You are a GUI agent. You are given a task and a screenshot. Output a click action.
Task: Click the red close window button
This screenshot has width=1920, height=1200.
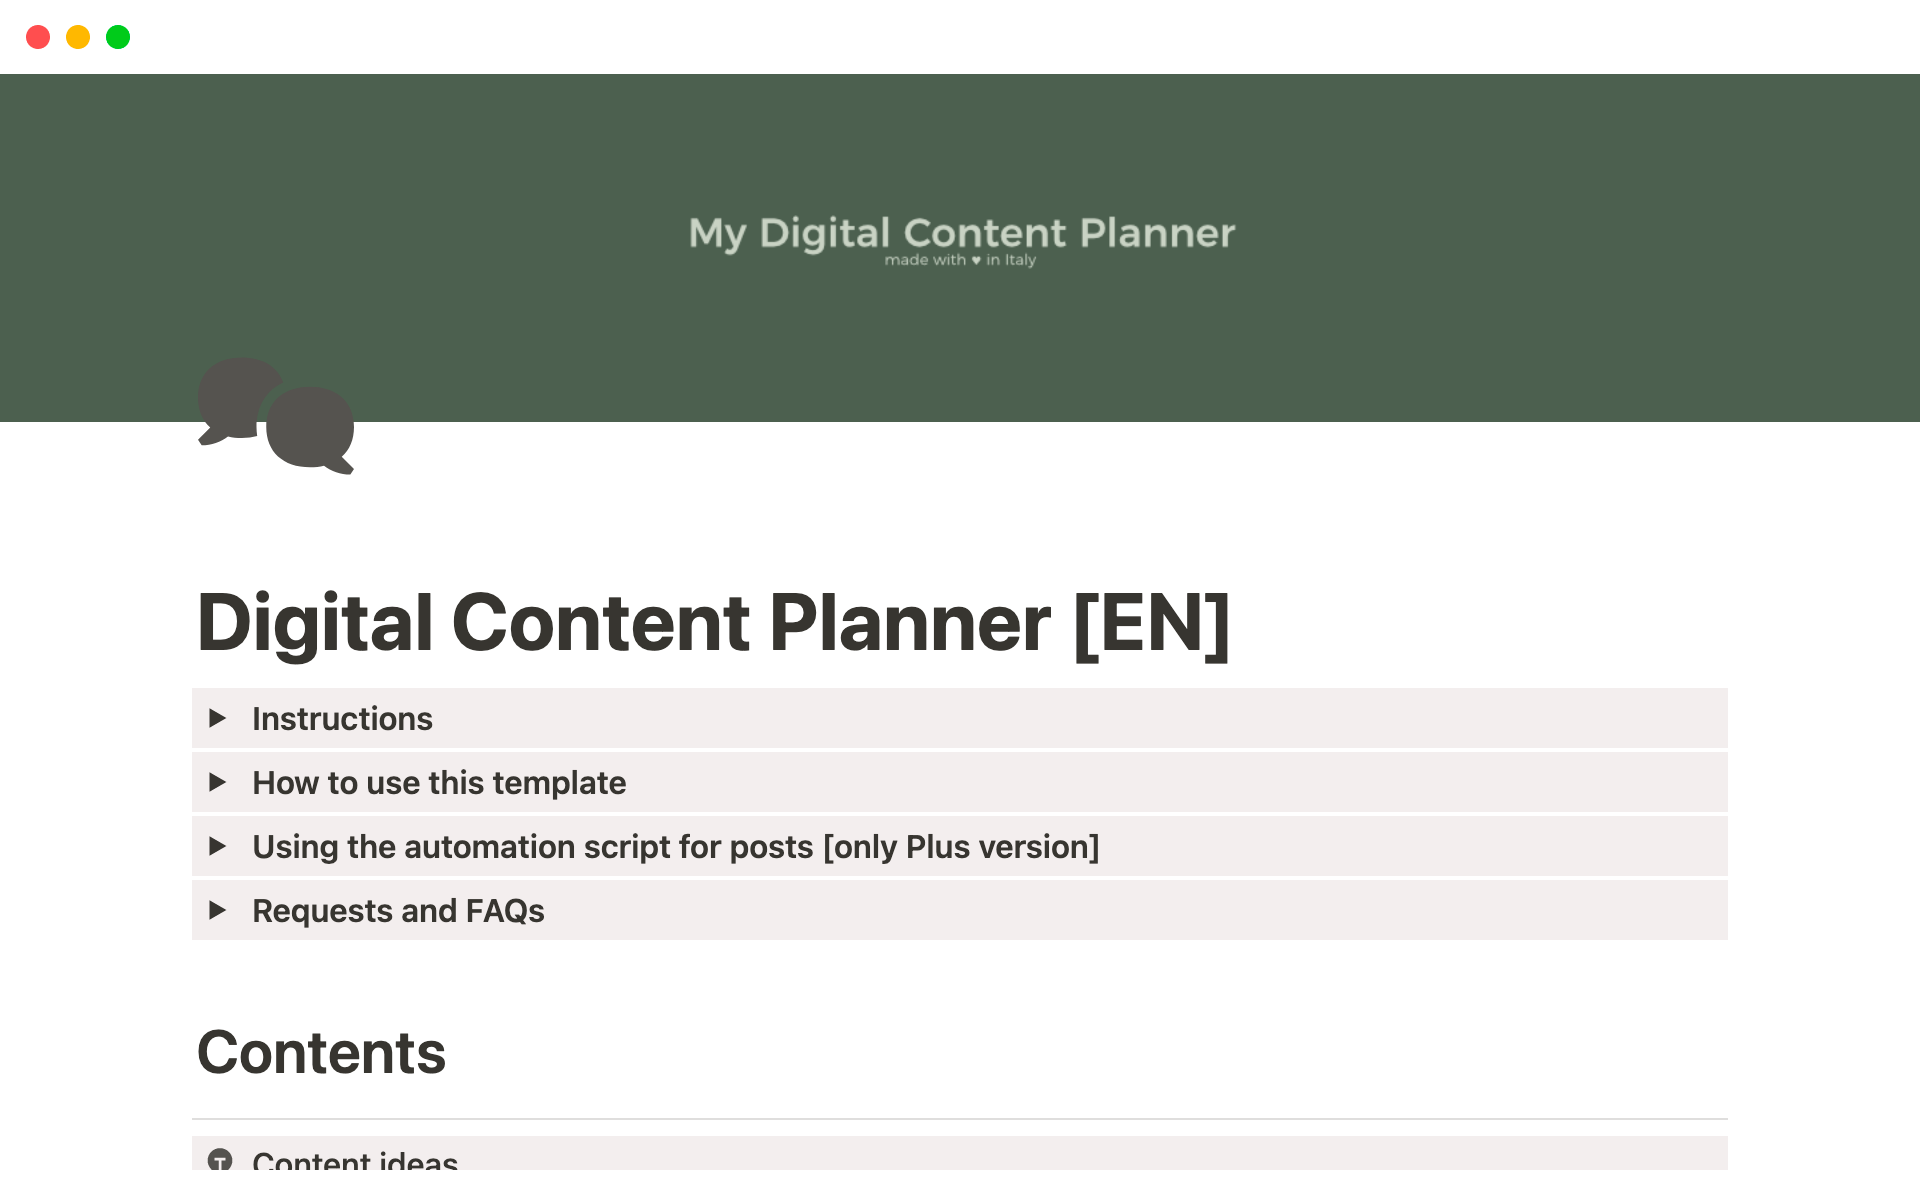point(38,37)
